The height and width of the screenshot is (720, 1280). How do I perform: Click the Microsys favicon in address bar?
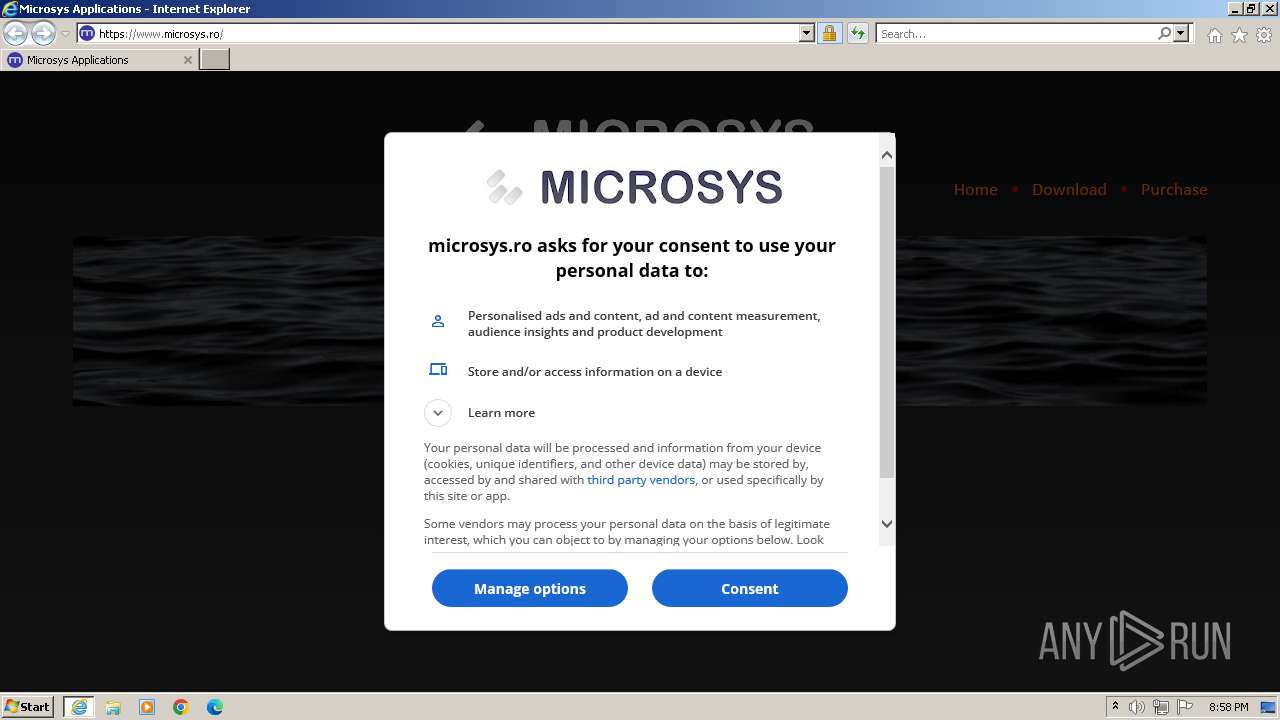click(x=87, y=34)
